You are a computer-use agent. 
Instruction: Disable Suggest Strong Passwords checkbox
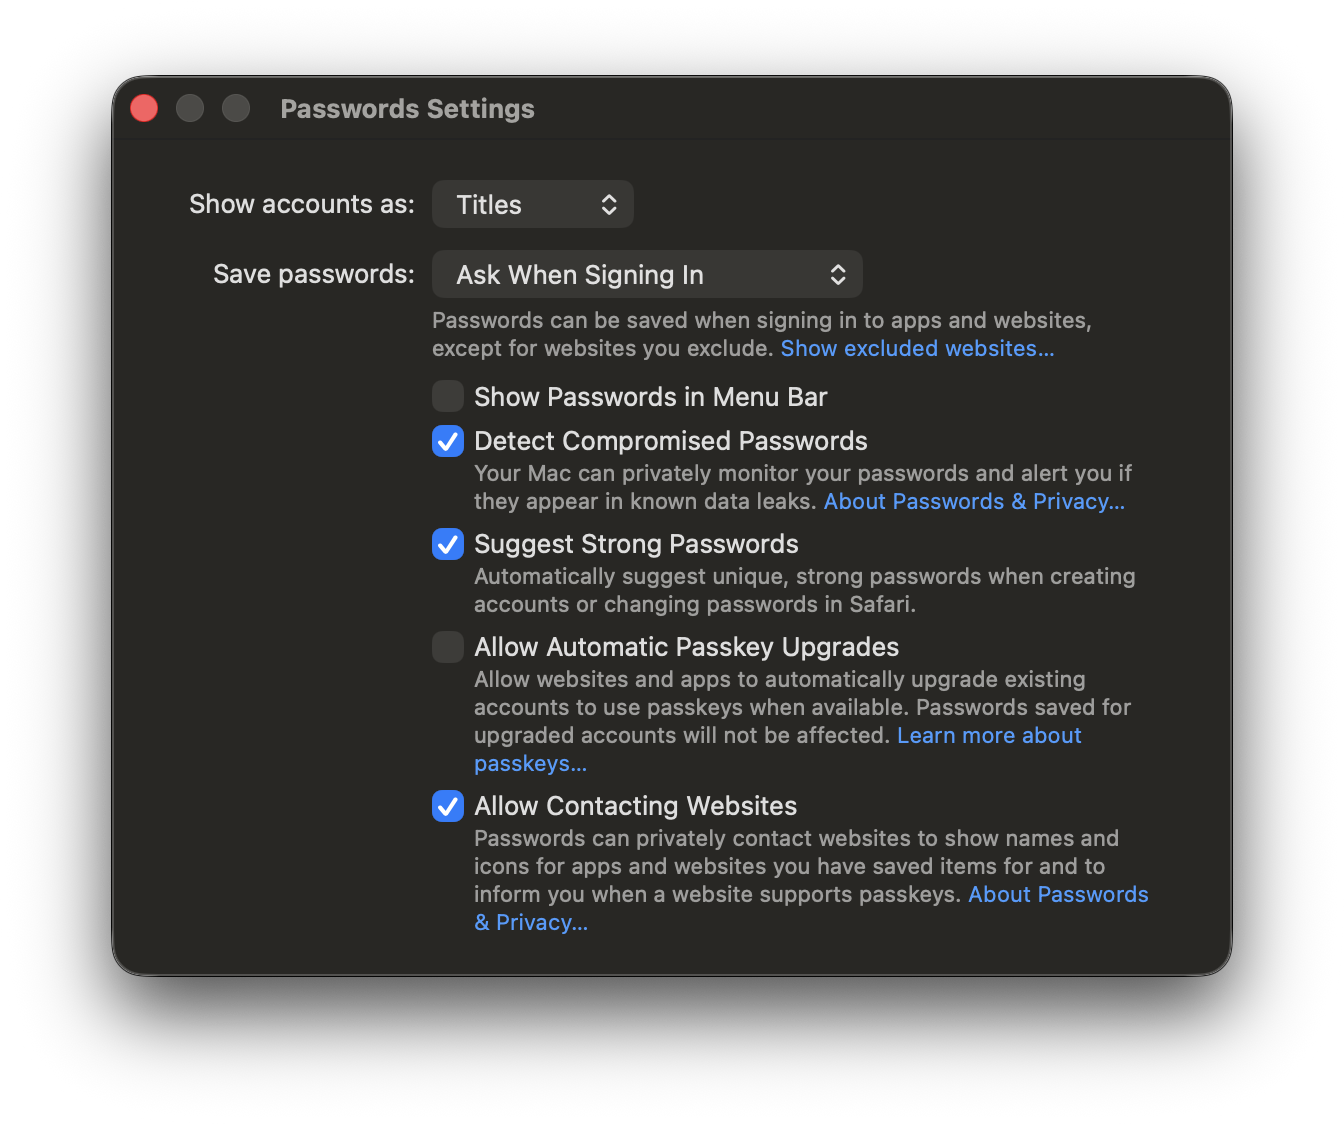[x=448, y=543]
